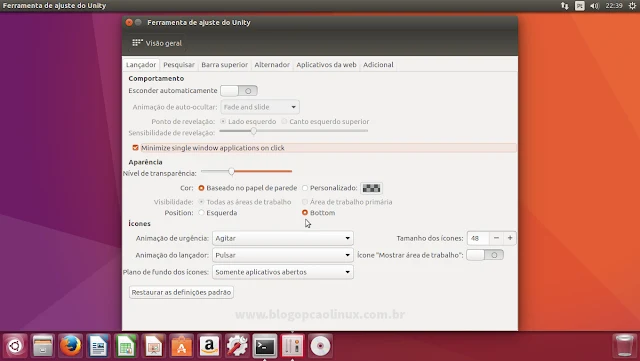The image size is (640, 361).
Task: Open the disc media icon in launcher
Action: tap(320, 346)
